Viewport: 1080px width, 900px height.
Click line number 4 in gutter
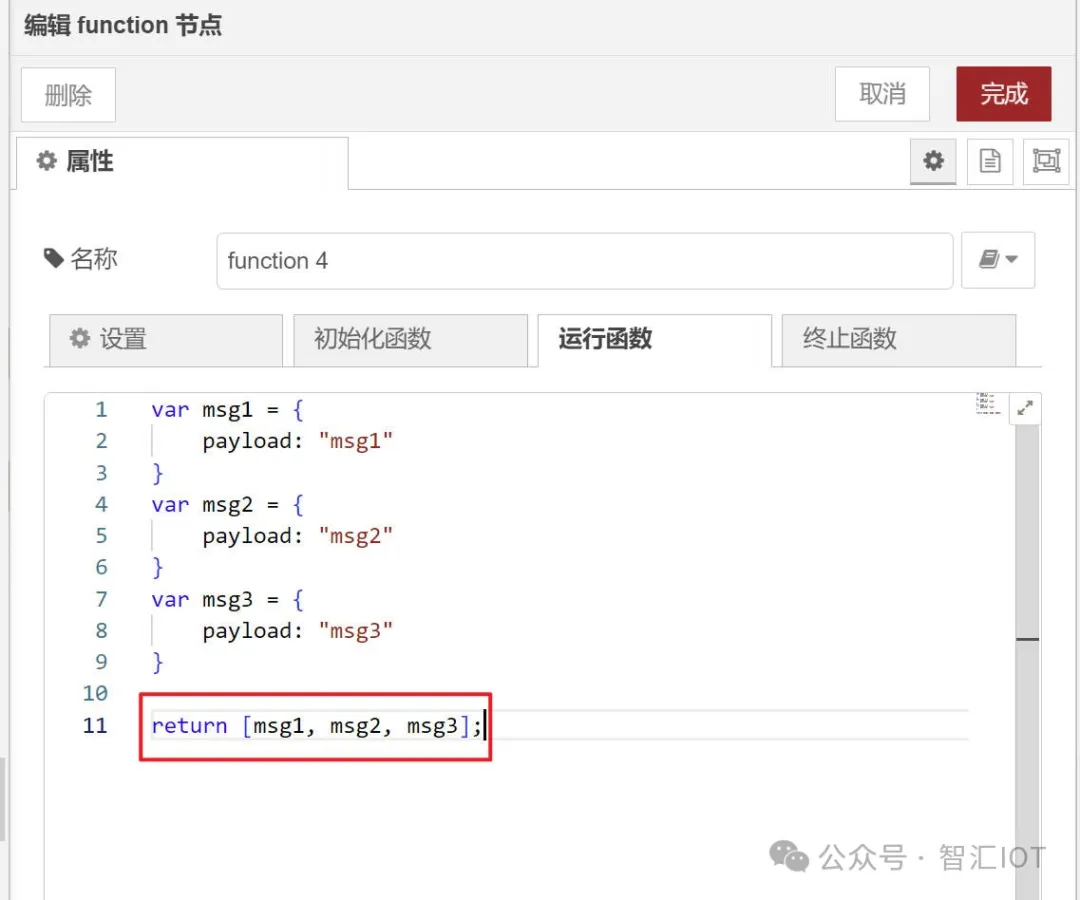pyautogui.click(x=101, y=505)
